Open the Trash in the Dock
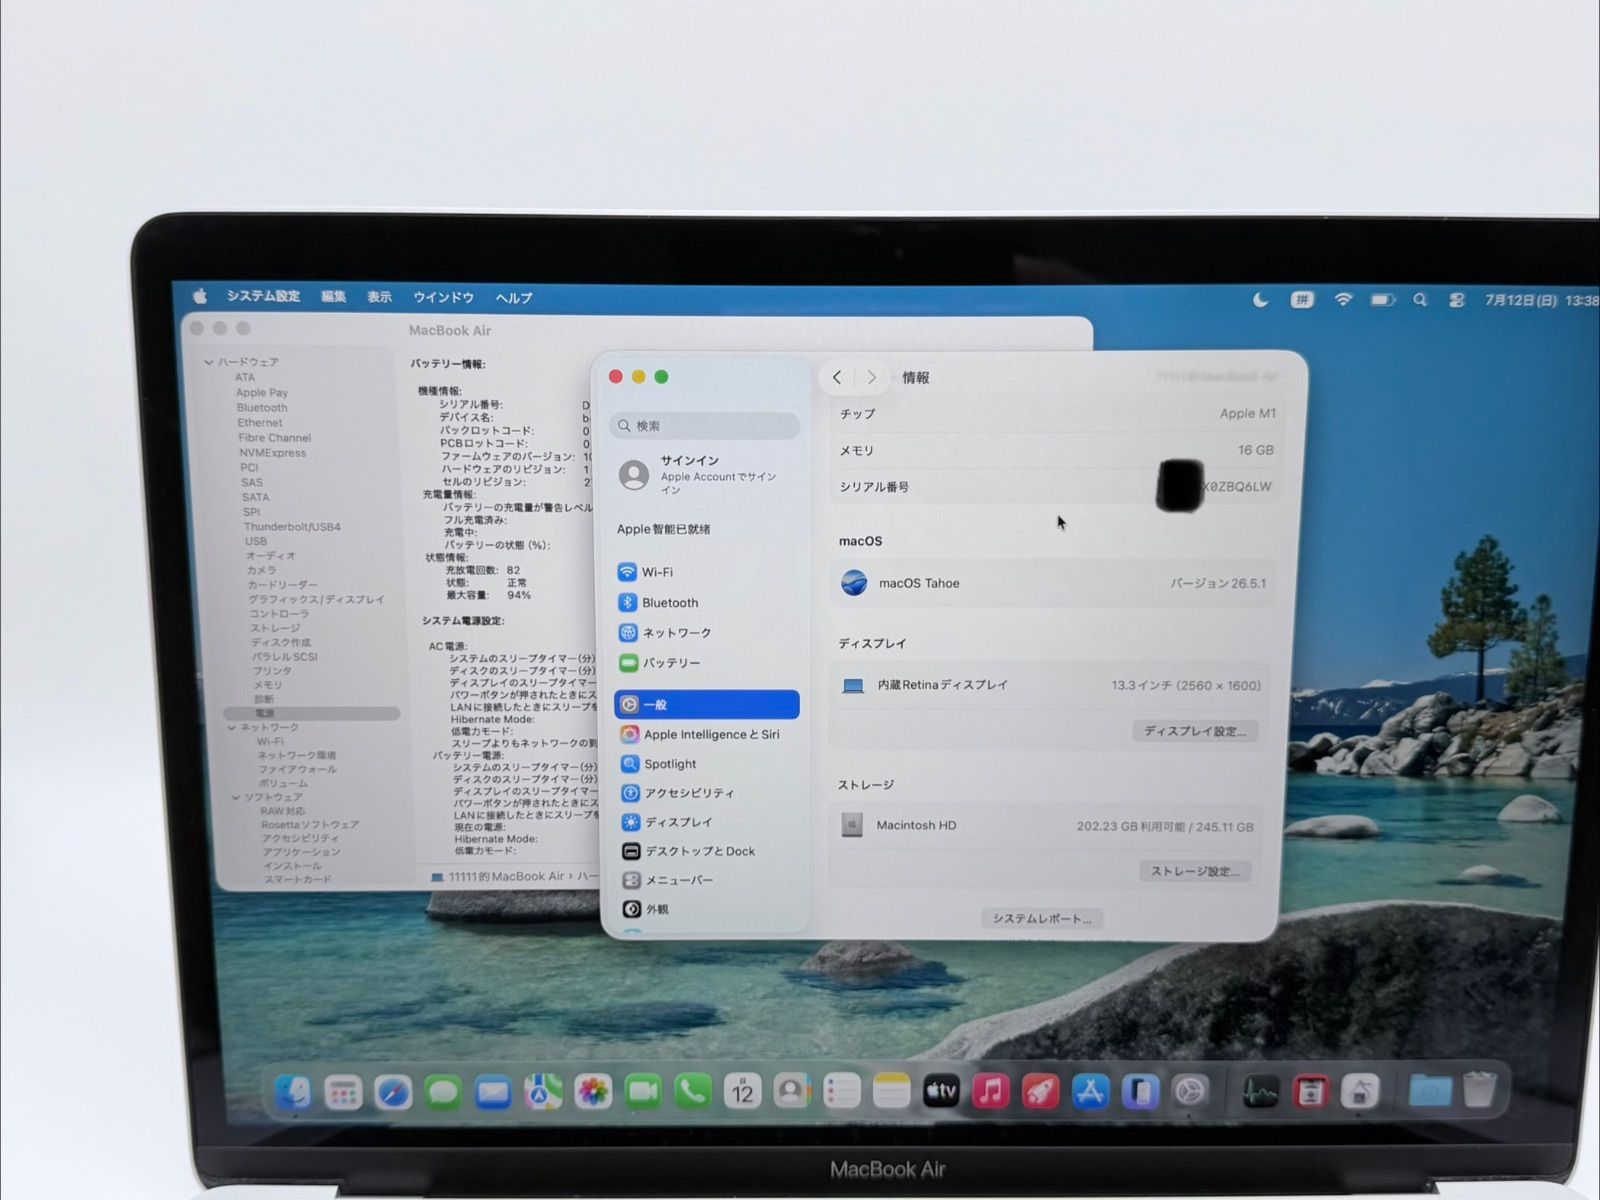This screenshot has width=1600, height=1200. [1479, 1092]
